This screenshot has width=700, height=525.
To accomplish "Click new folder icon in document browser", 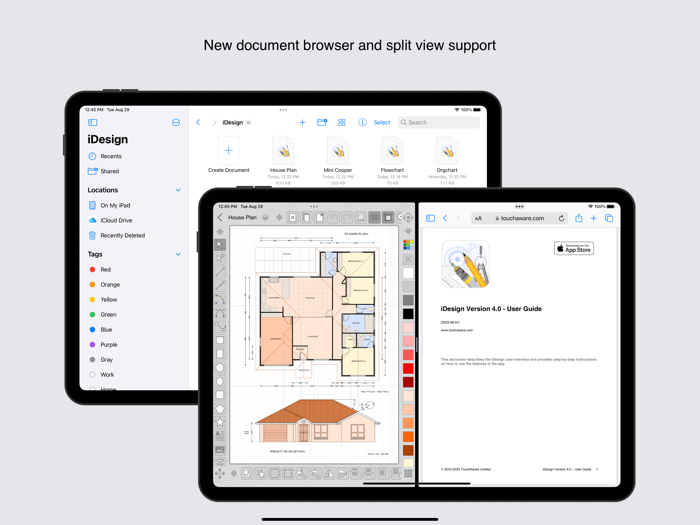I will (x=322, y=122).
